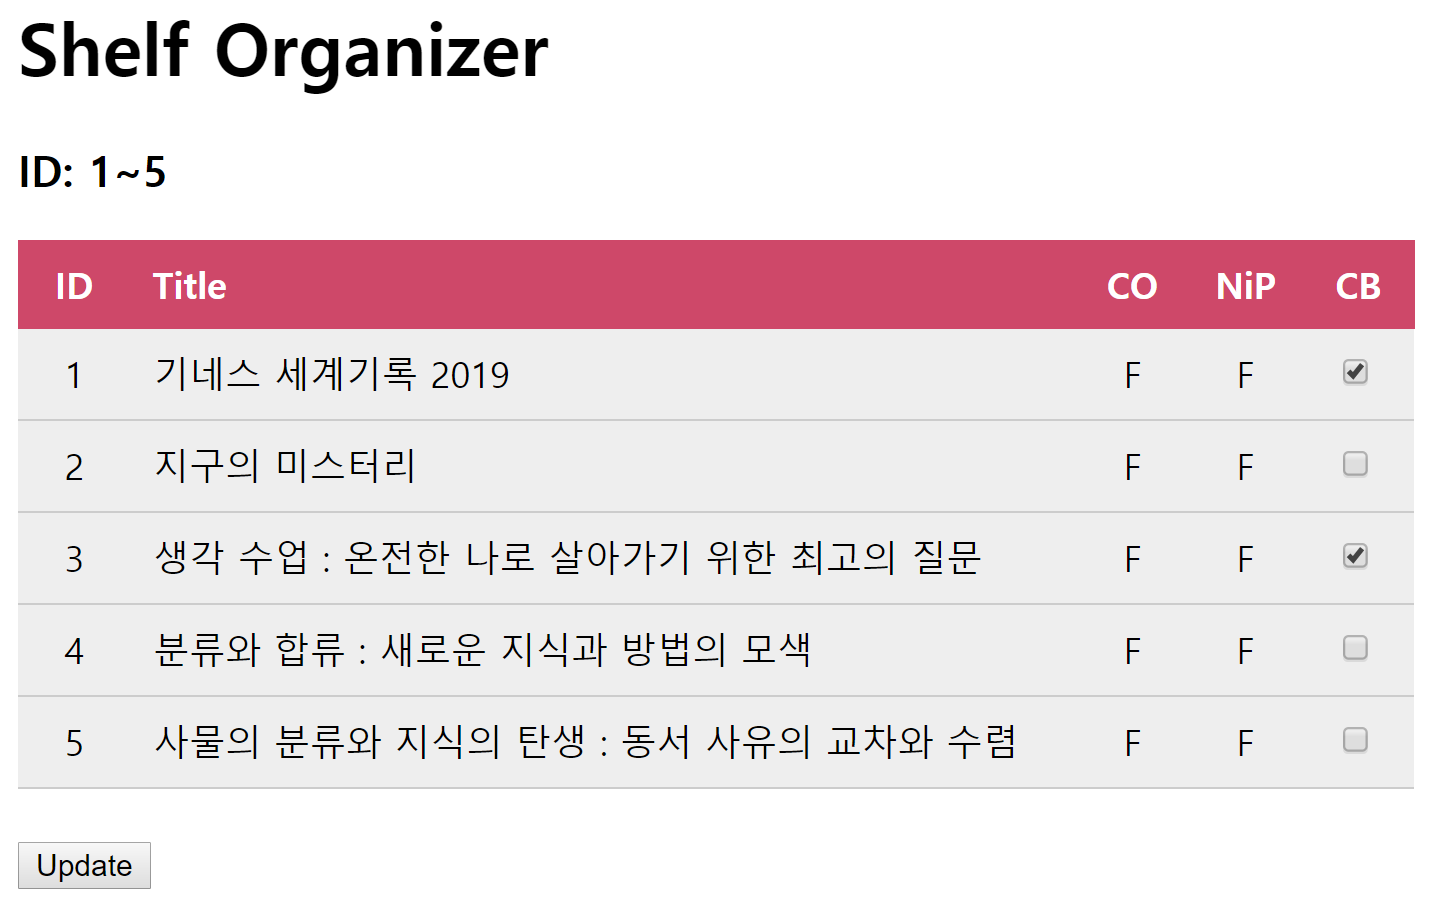Viewport: 1448px width, 907px height.
Task: Check the CB checkbox on row 5
Action: (x=1355, y=740)
